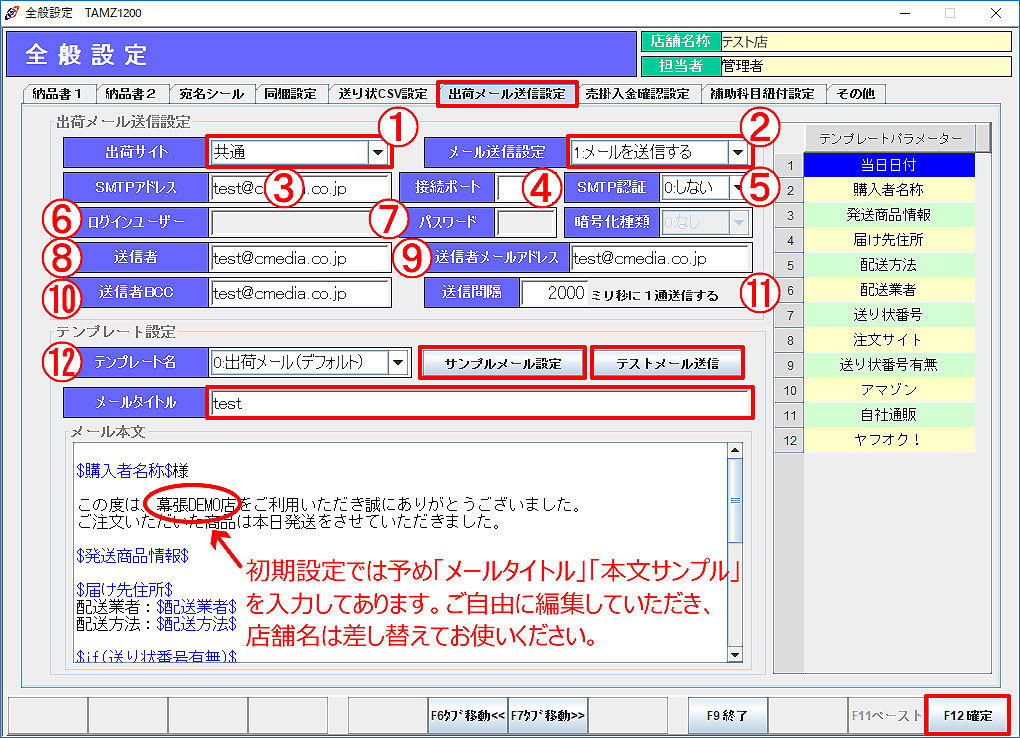Click the SMTPアドレス text field
1020x738 pixels.
(300, 188)
